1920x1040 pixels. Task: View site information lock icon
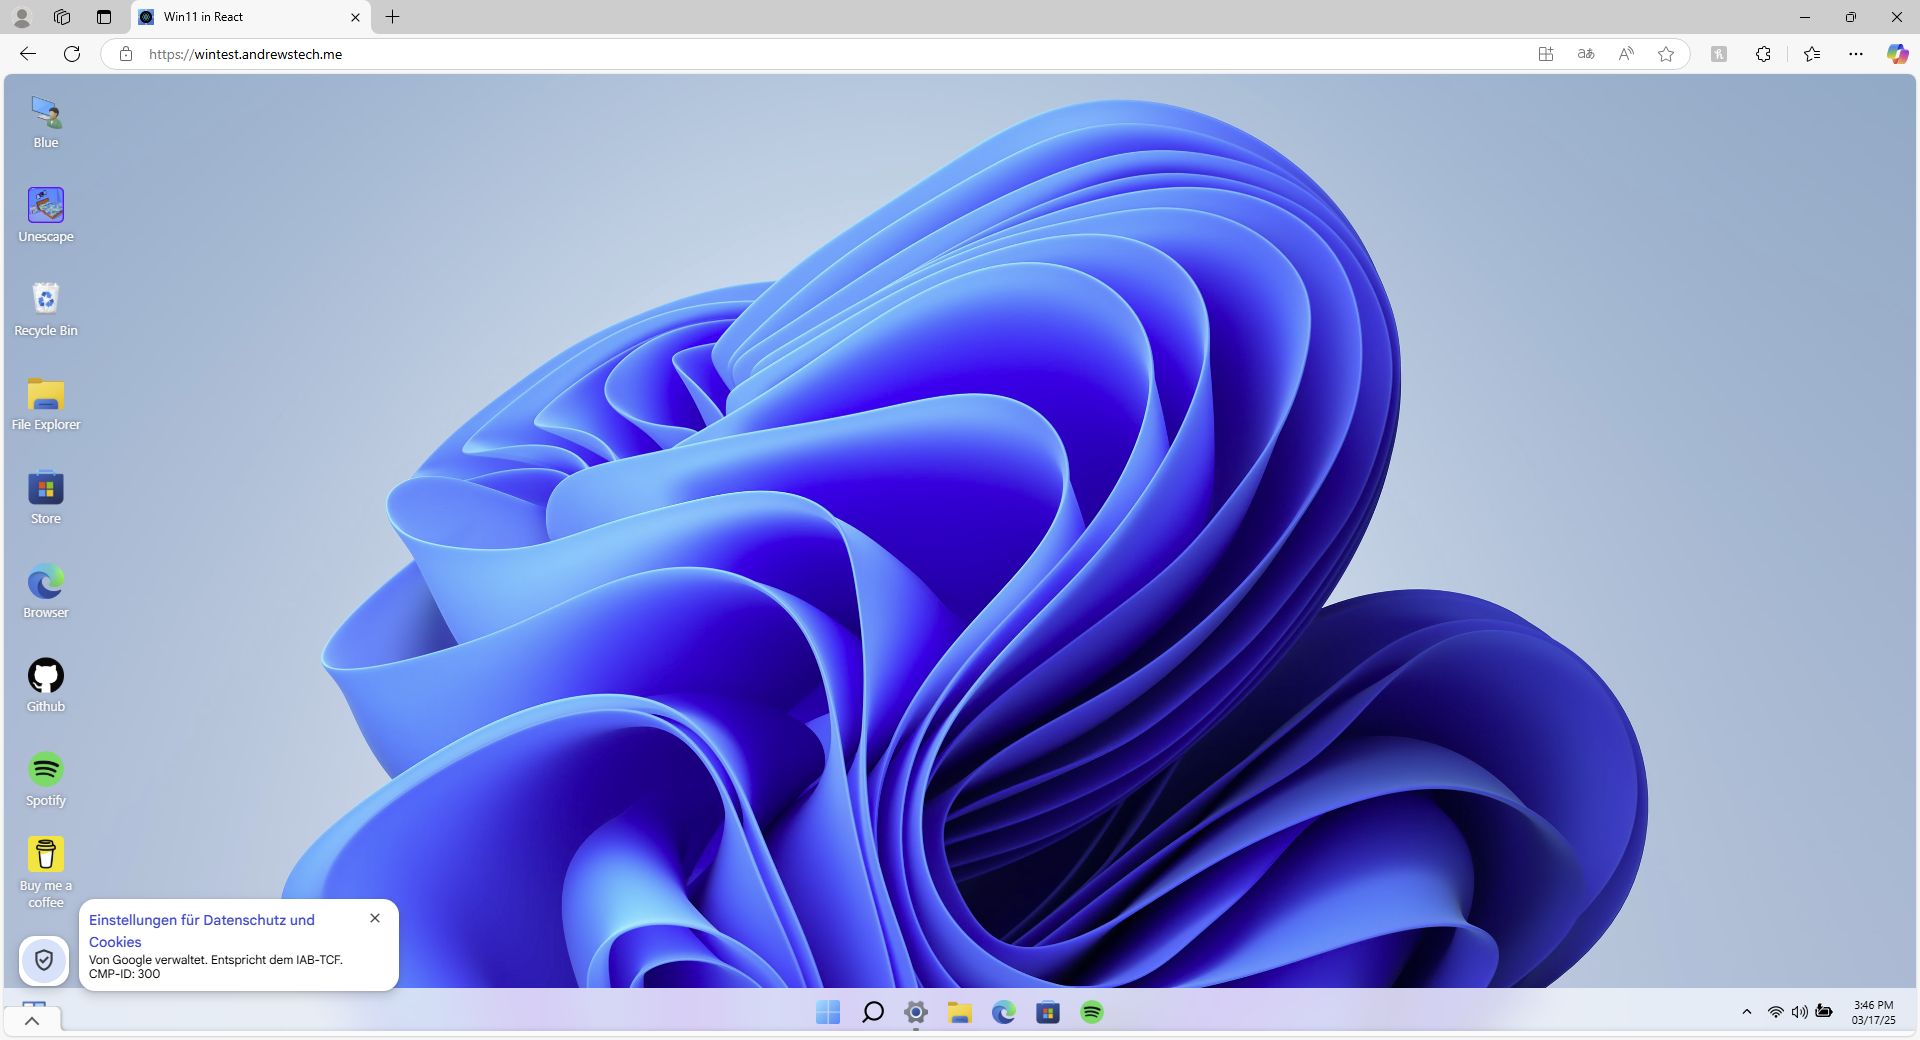point(126,54)
